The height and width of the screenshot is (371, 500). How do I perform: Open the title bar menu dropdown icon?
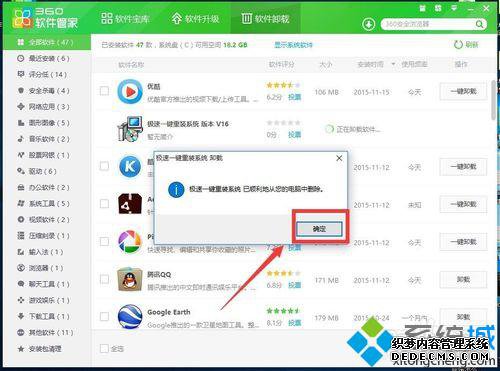(454, 8)
